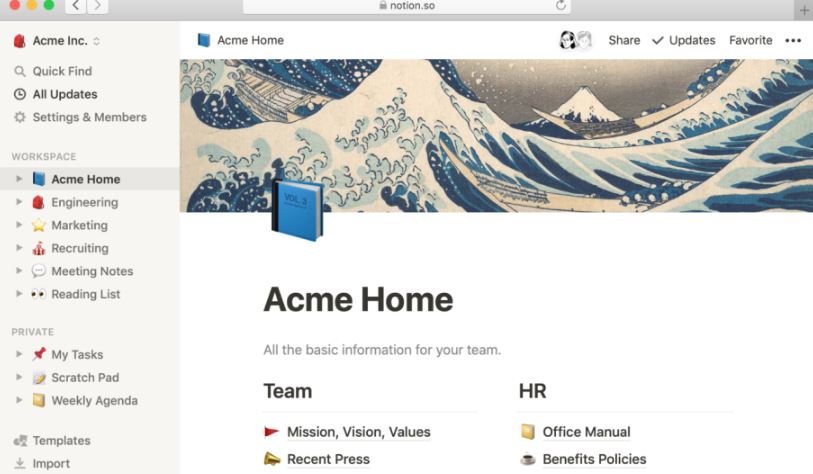The height and width of the screenshot is (474, 813).
Task: Click the Templates shapes icon
Action: point(20,441)
